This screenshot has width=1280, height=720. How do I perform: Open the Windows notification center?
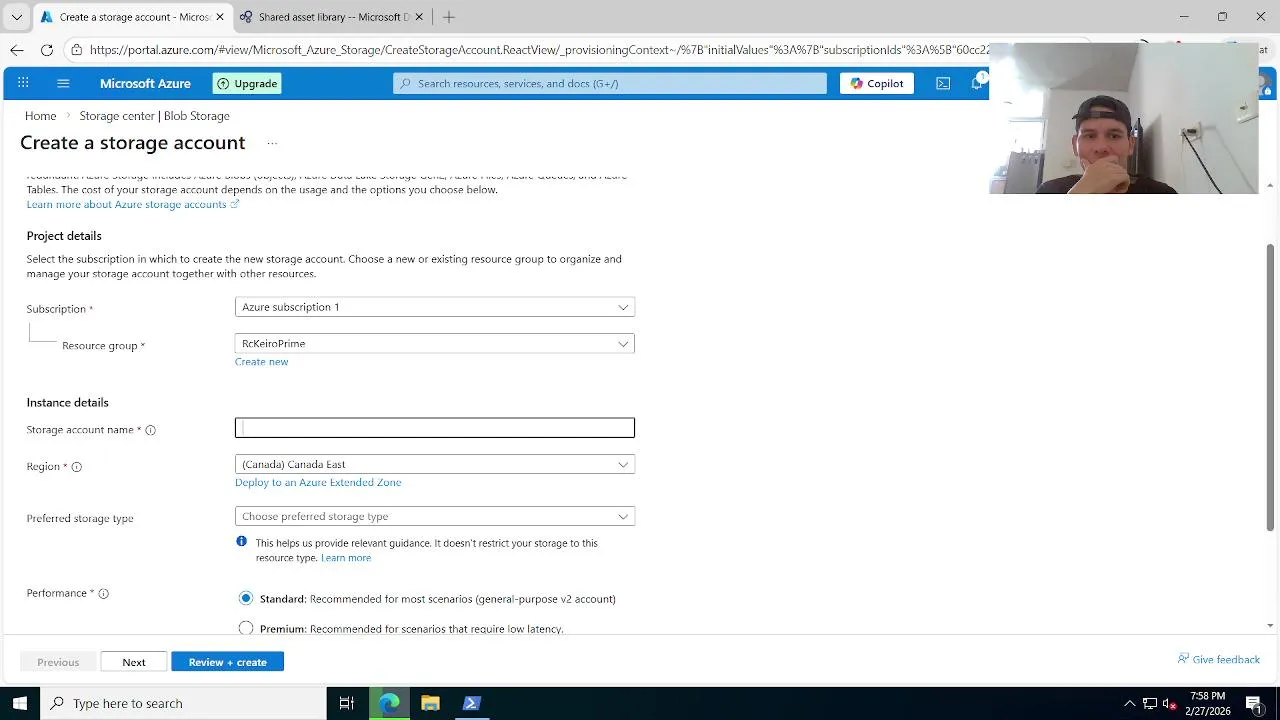pos(1254,703)
